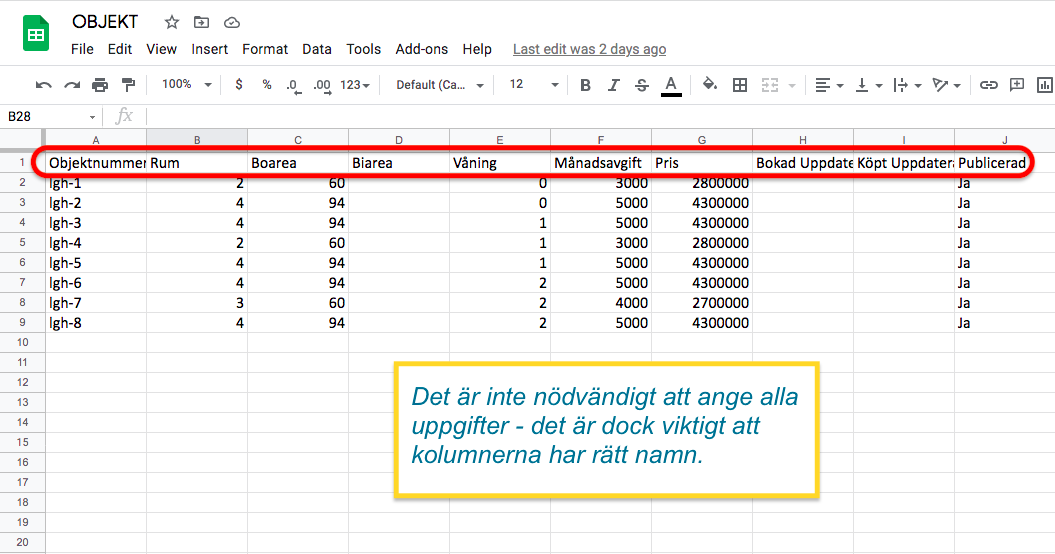Open the 100% zoom dropdown
Viewport: 1055px width, 554px height.
tap(187, 85)
